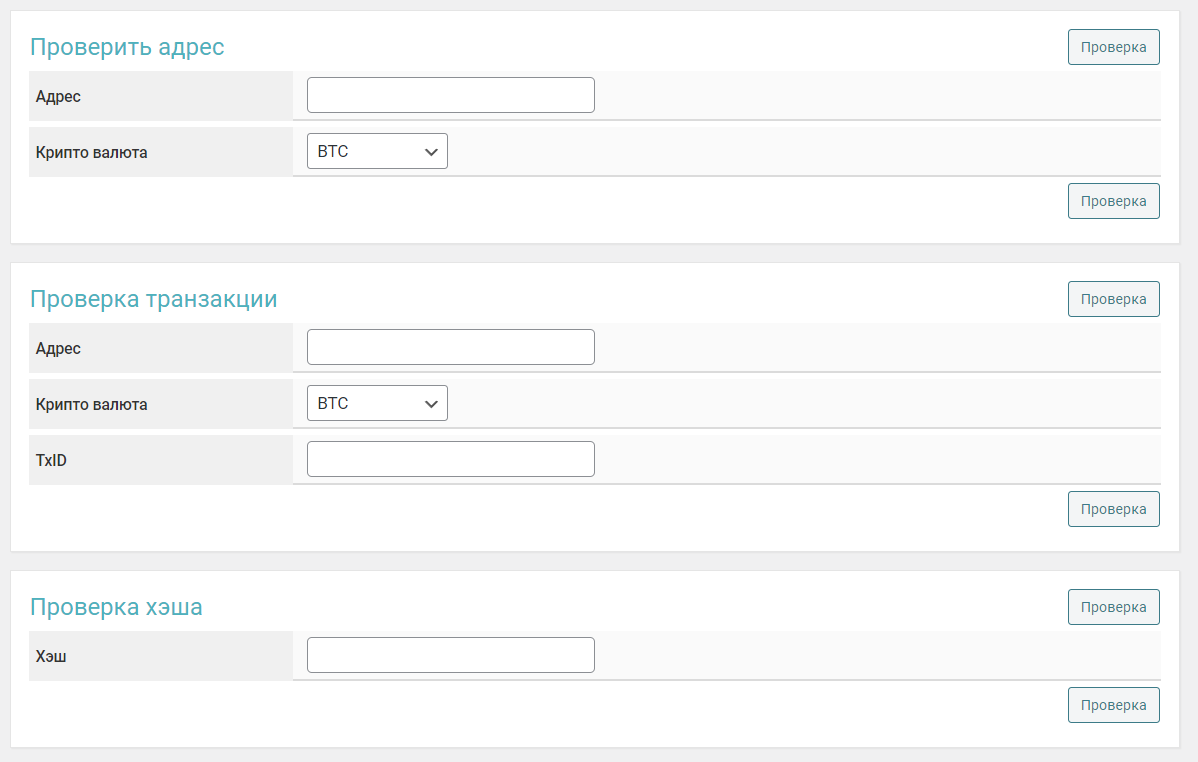Screen dimensions: 1198x762
Task: Click the Проверка button beside the Проверить адрес heading
Action: click(x=1113, y=47)
